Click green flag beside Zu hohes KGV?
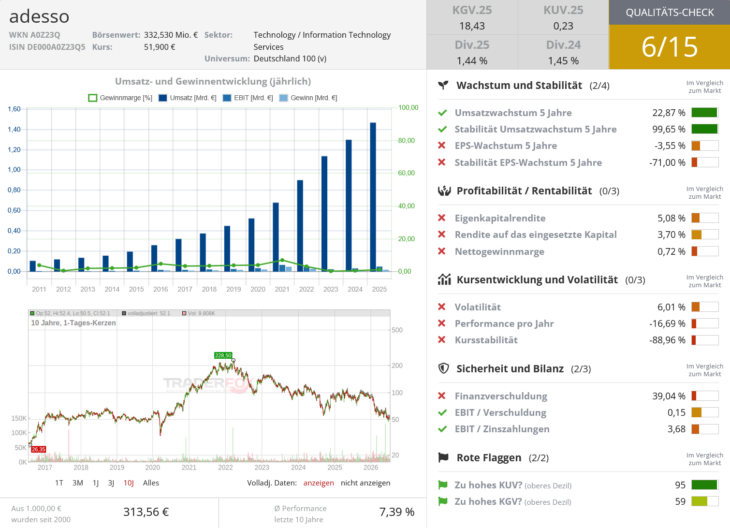 [443, 501]
